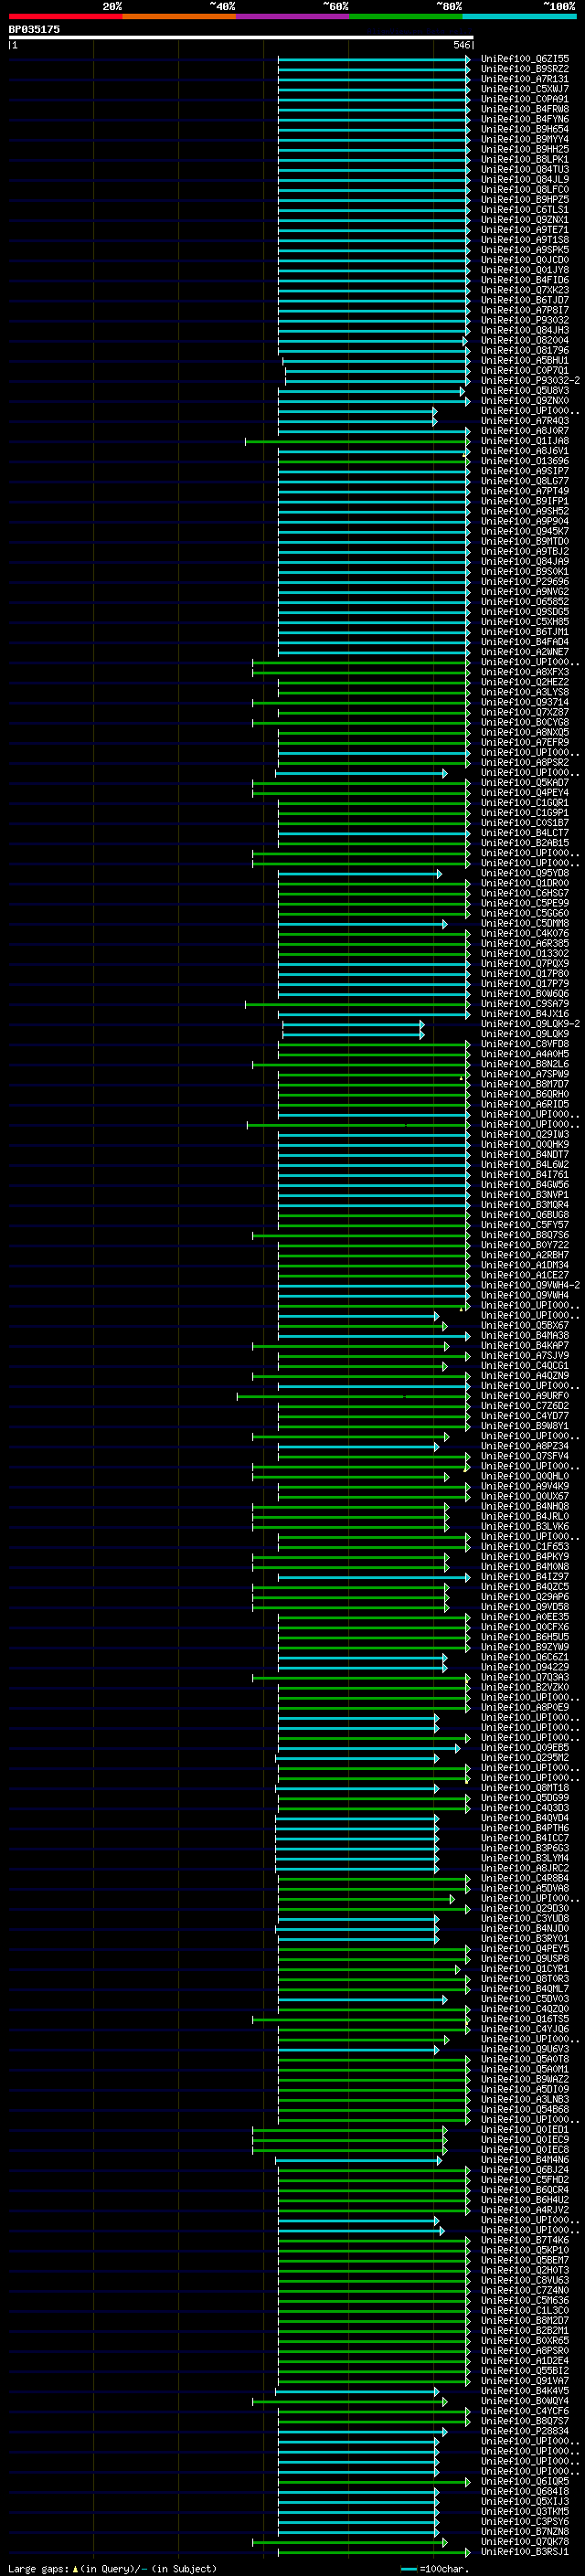Select the UniRef100_Q3TKM5 label
Viewport: 585px width, 2576px height.
[x=525, y=2511]
